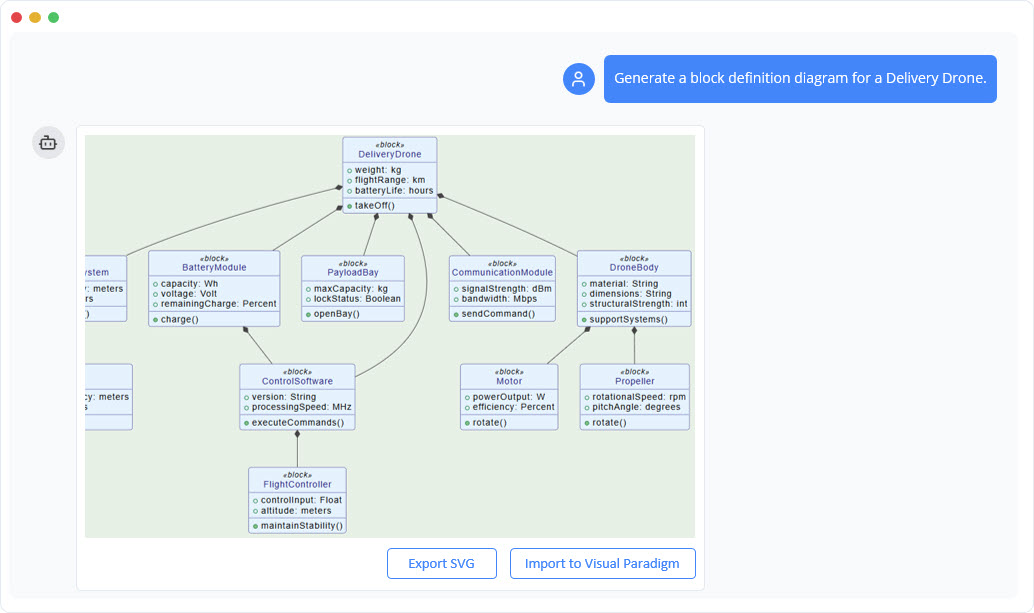Click the Import to Visual Paradigm button

pos(602,563)
